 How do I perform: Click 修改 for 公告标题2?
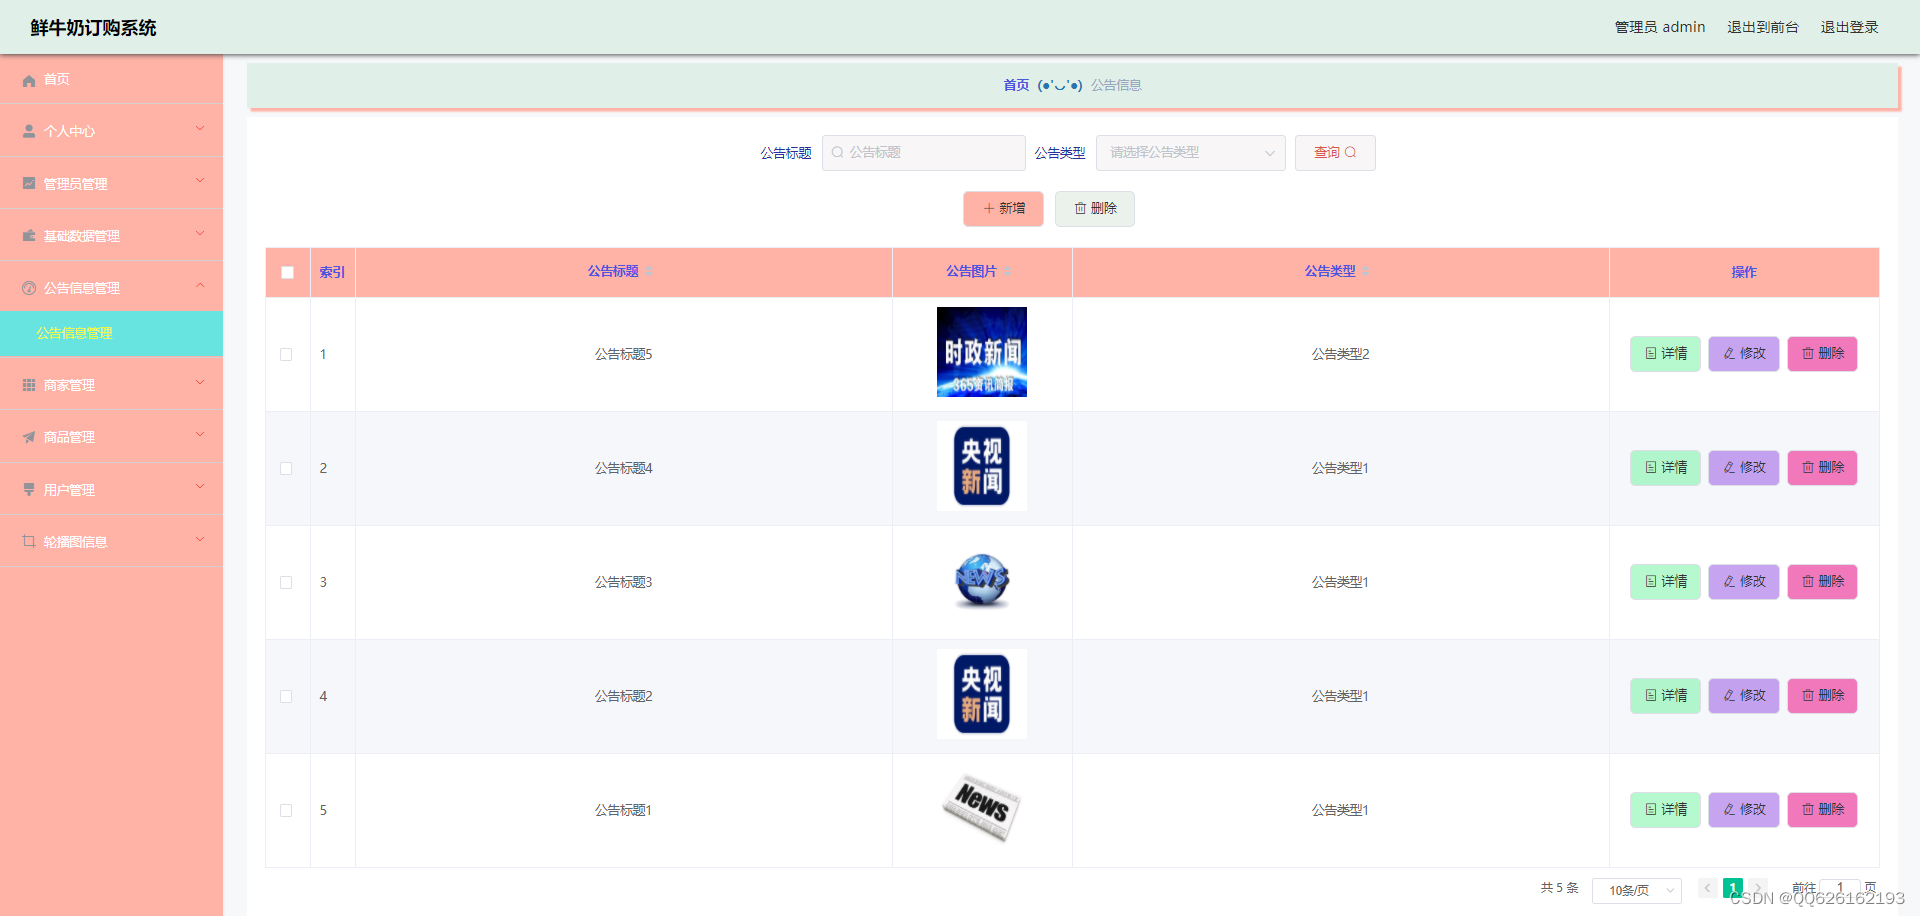(x=1744, y=696)
